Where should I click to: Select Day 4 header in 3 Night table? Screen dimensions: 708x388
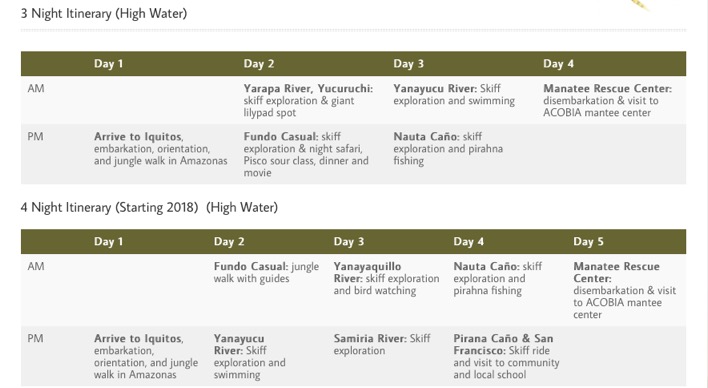(x=559, y=64)
